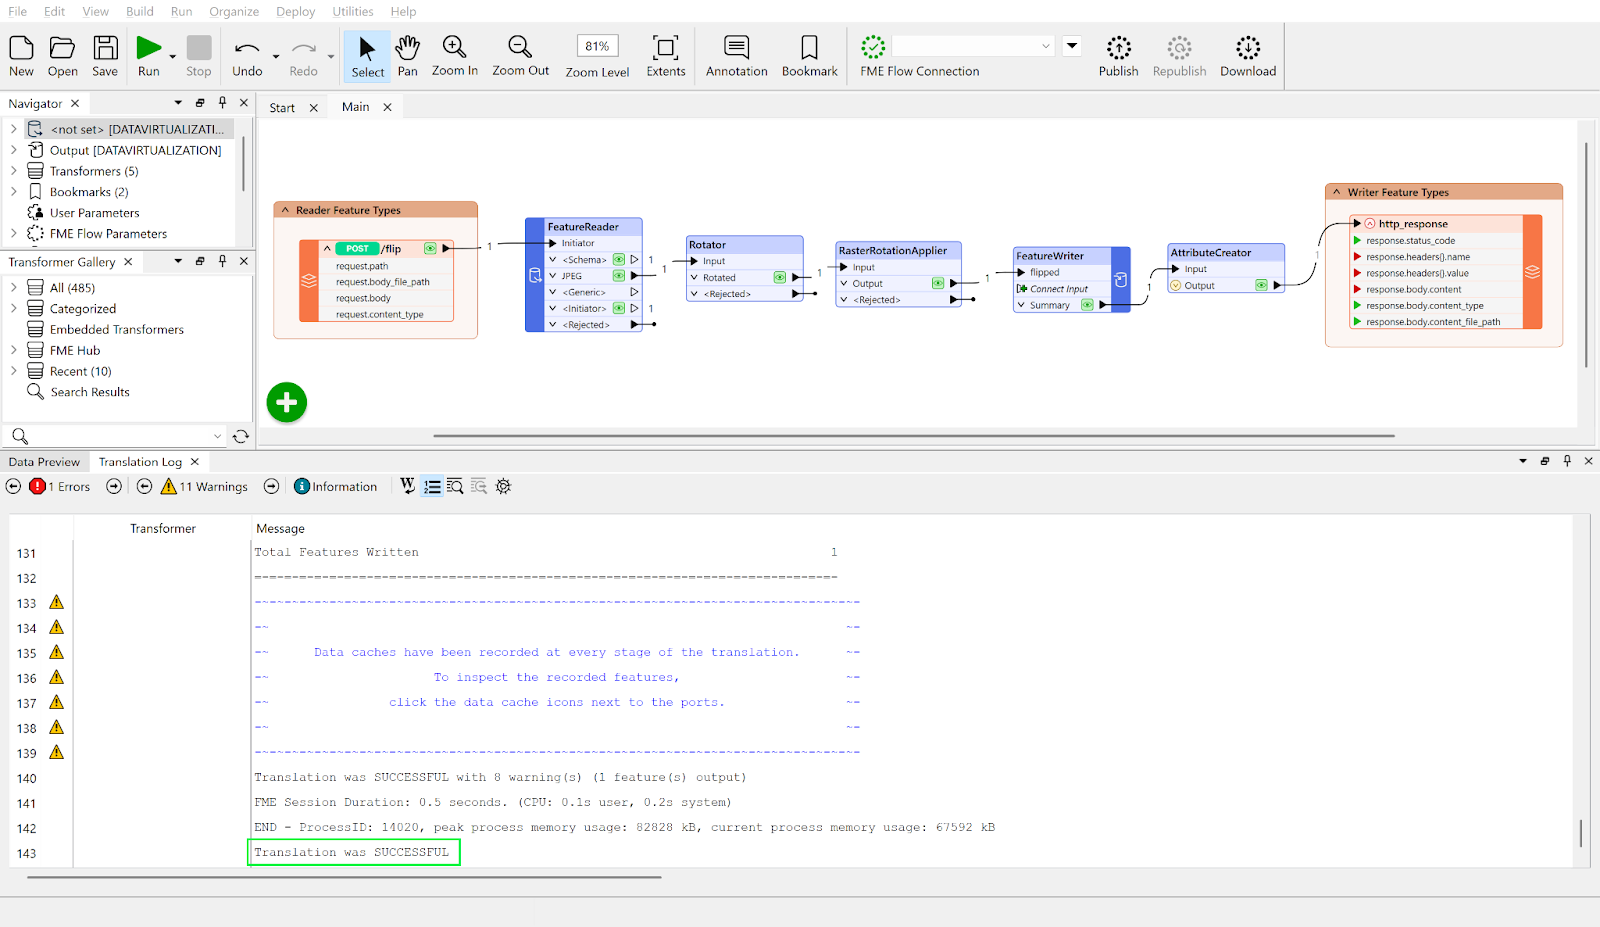1600x927 pixels.
Task: Save the workspace using the Save icon
Action: coord(105,48)
